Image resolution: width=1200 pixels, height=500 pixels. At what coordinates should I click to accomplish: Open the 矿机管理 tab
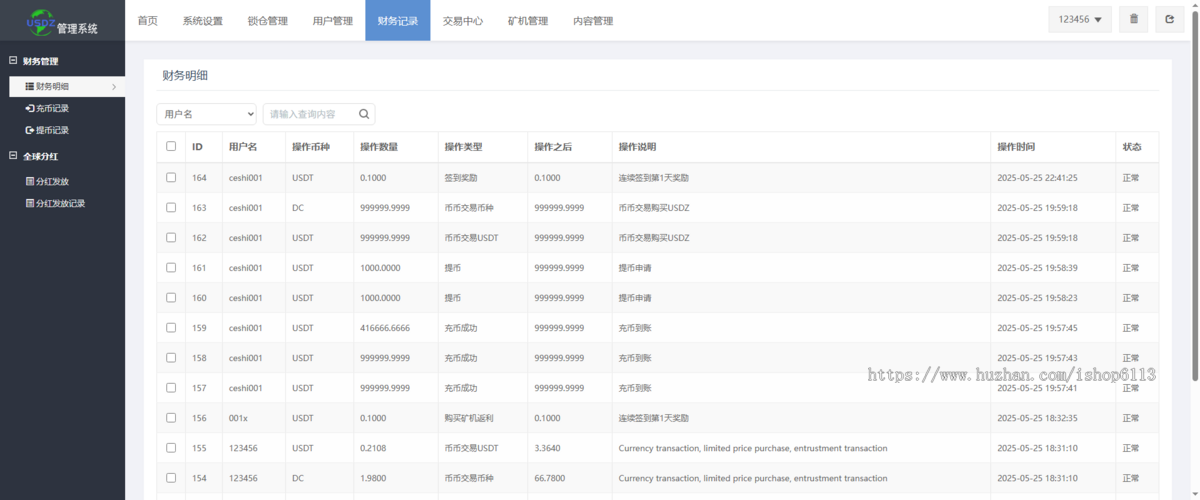[x=528, y=20]
